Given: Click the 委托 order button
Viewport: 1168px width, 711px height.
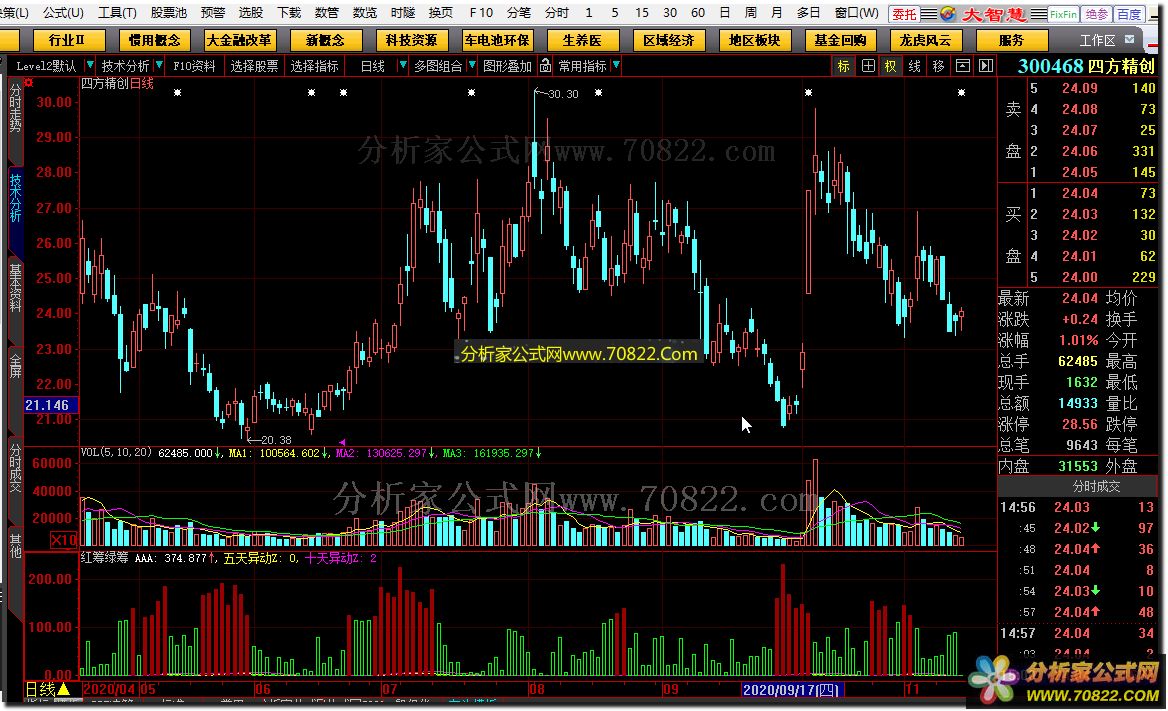Looking at the screenshot, I should tap(904, 13).
